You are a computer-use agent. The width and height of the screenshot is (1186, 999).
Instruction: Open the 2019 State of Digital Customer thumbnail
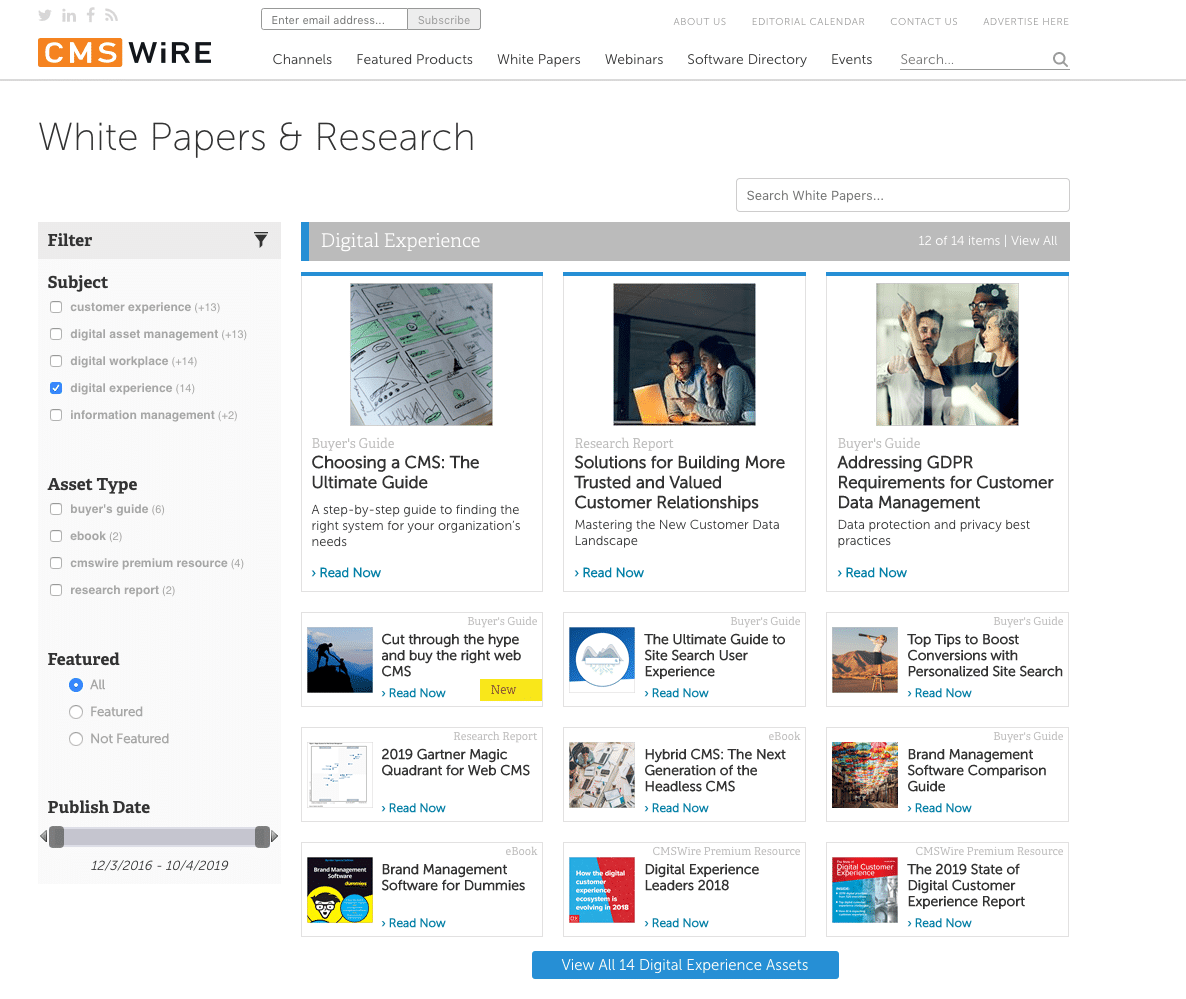coord(865,890)
